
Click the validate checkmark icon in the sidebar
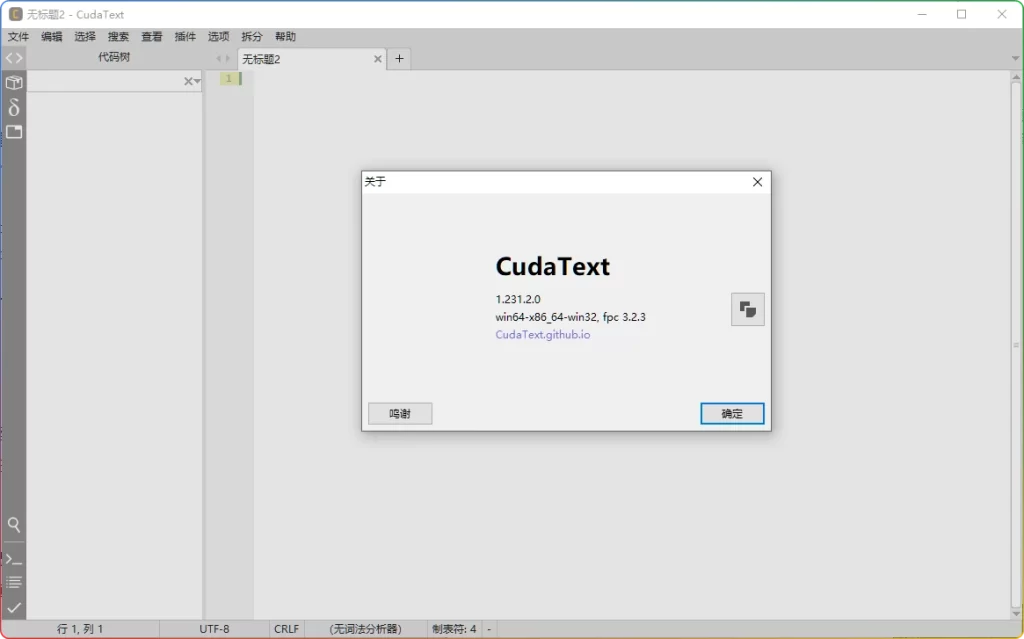[13, 606]
